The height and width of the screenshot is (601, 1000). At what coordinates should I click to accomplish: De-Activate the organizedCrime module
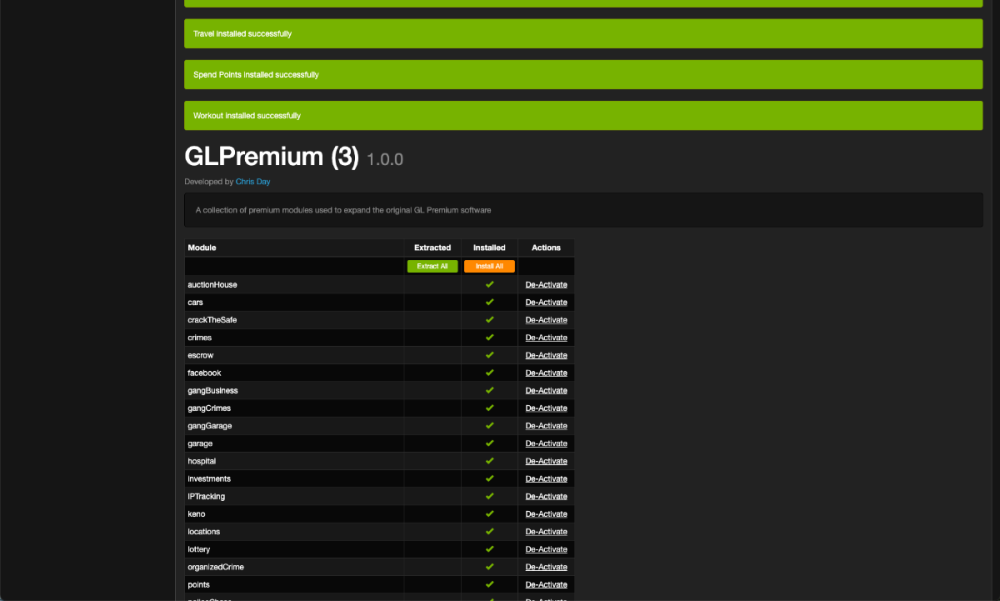(546, 567)
